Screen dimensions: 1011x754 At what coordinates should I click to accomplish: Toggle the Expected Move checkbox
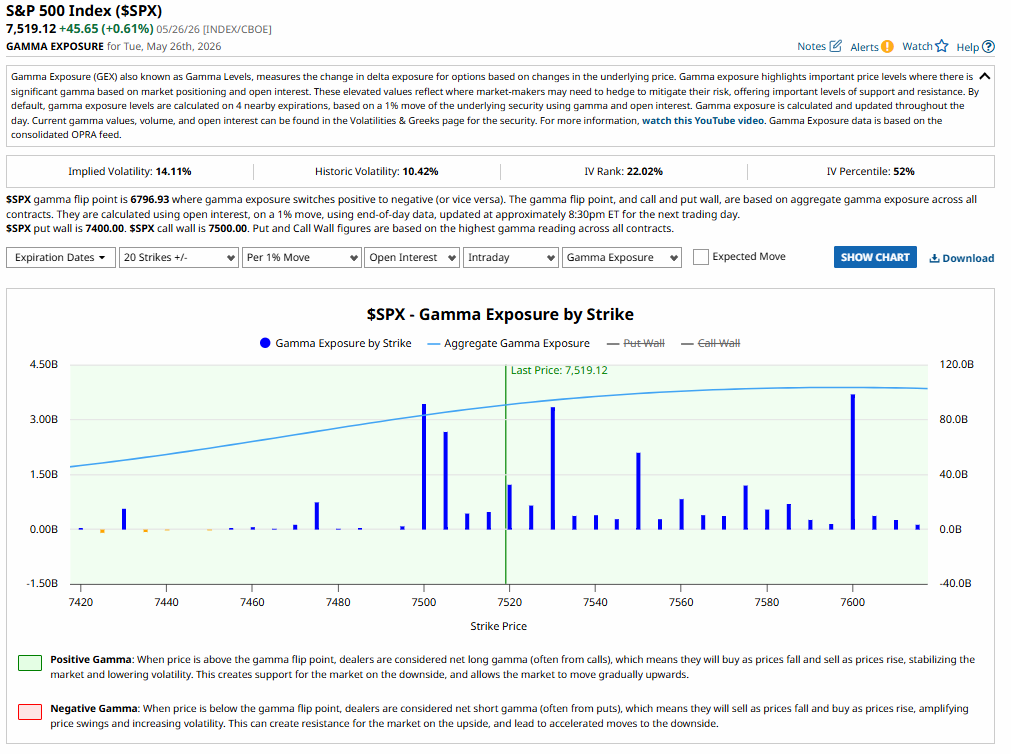coord(700,257)
